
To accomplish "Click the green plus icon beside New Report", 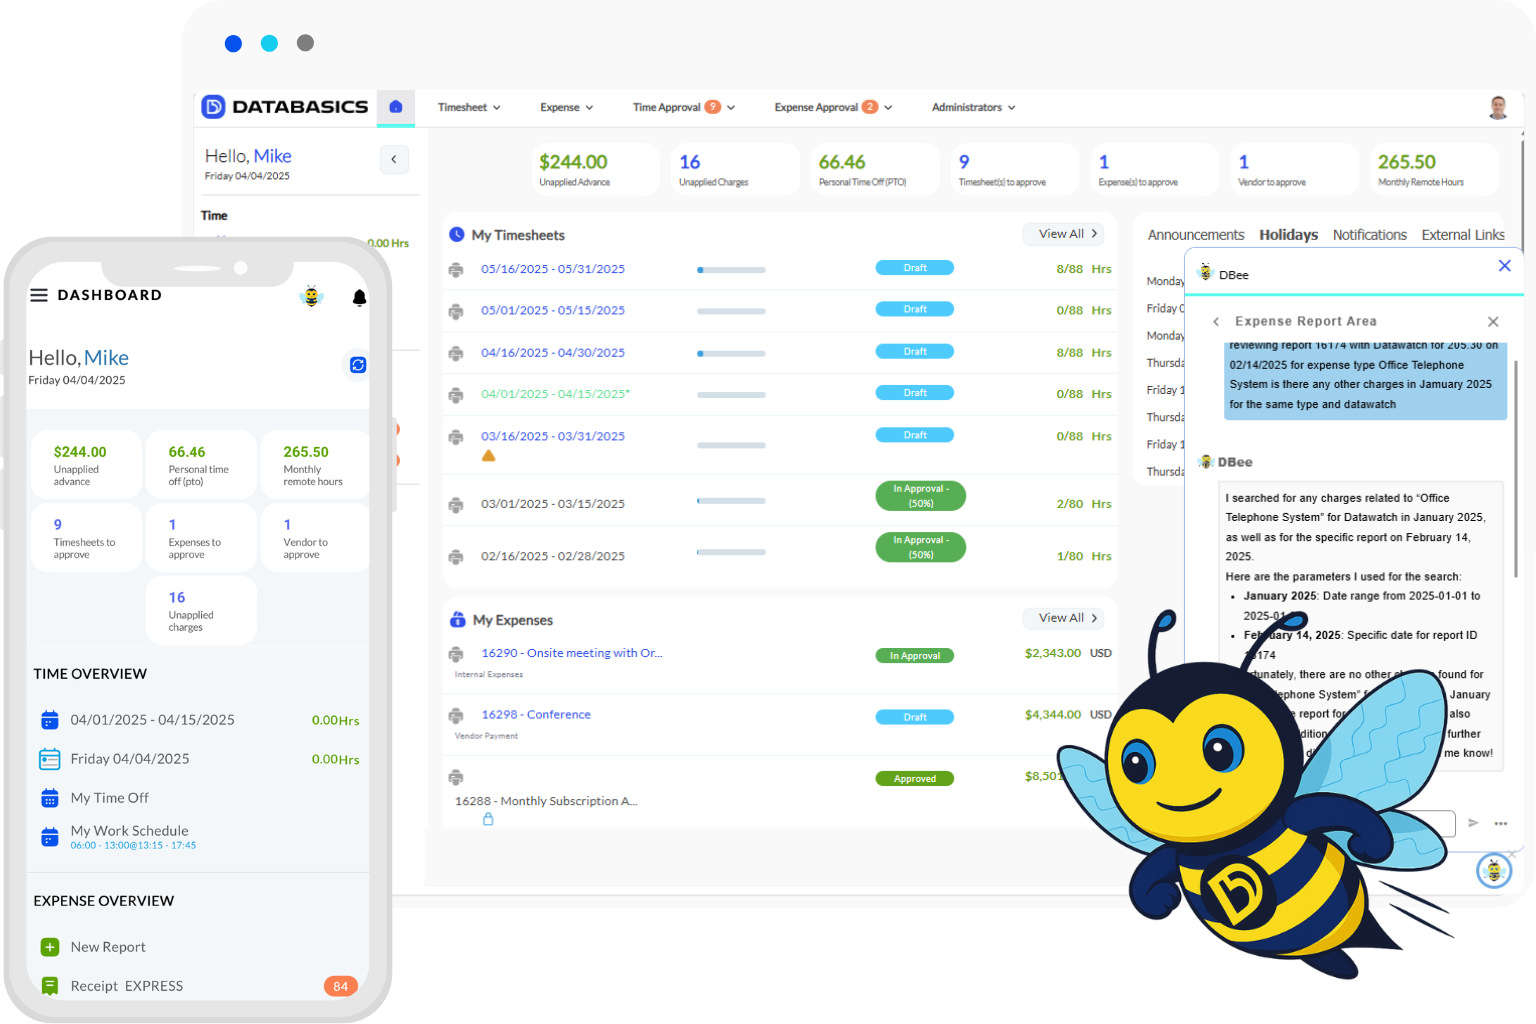I will [x=49, y=946].
